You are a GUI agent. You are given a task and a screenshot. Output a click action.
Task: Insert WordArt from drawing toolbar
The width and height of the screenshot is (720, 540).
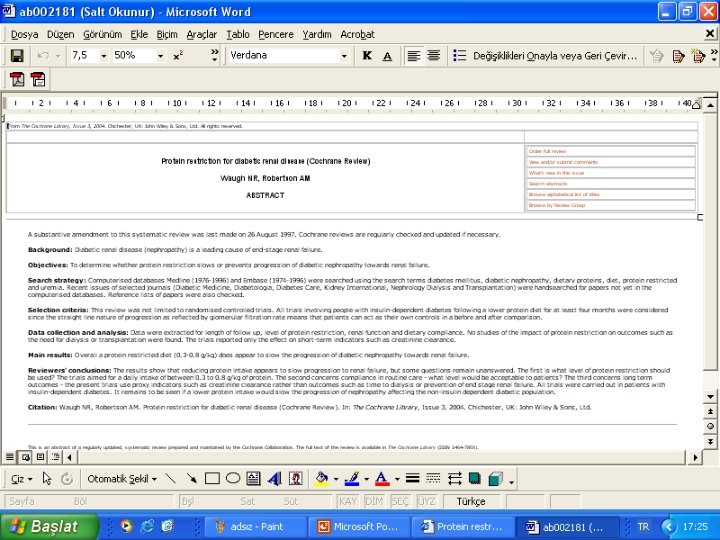(274, 478)
